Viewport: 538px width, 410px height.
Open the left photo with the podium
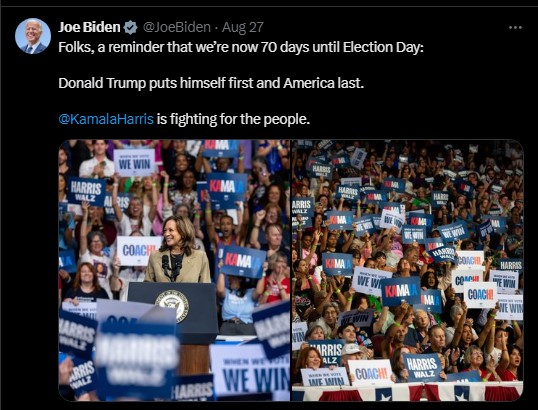tap(174, 270)
